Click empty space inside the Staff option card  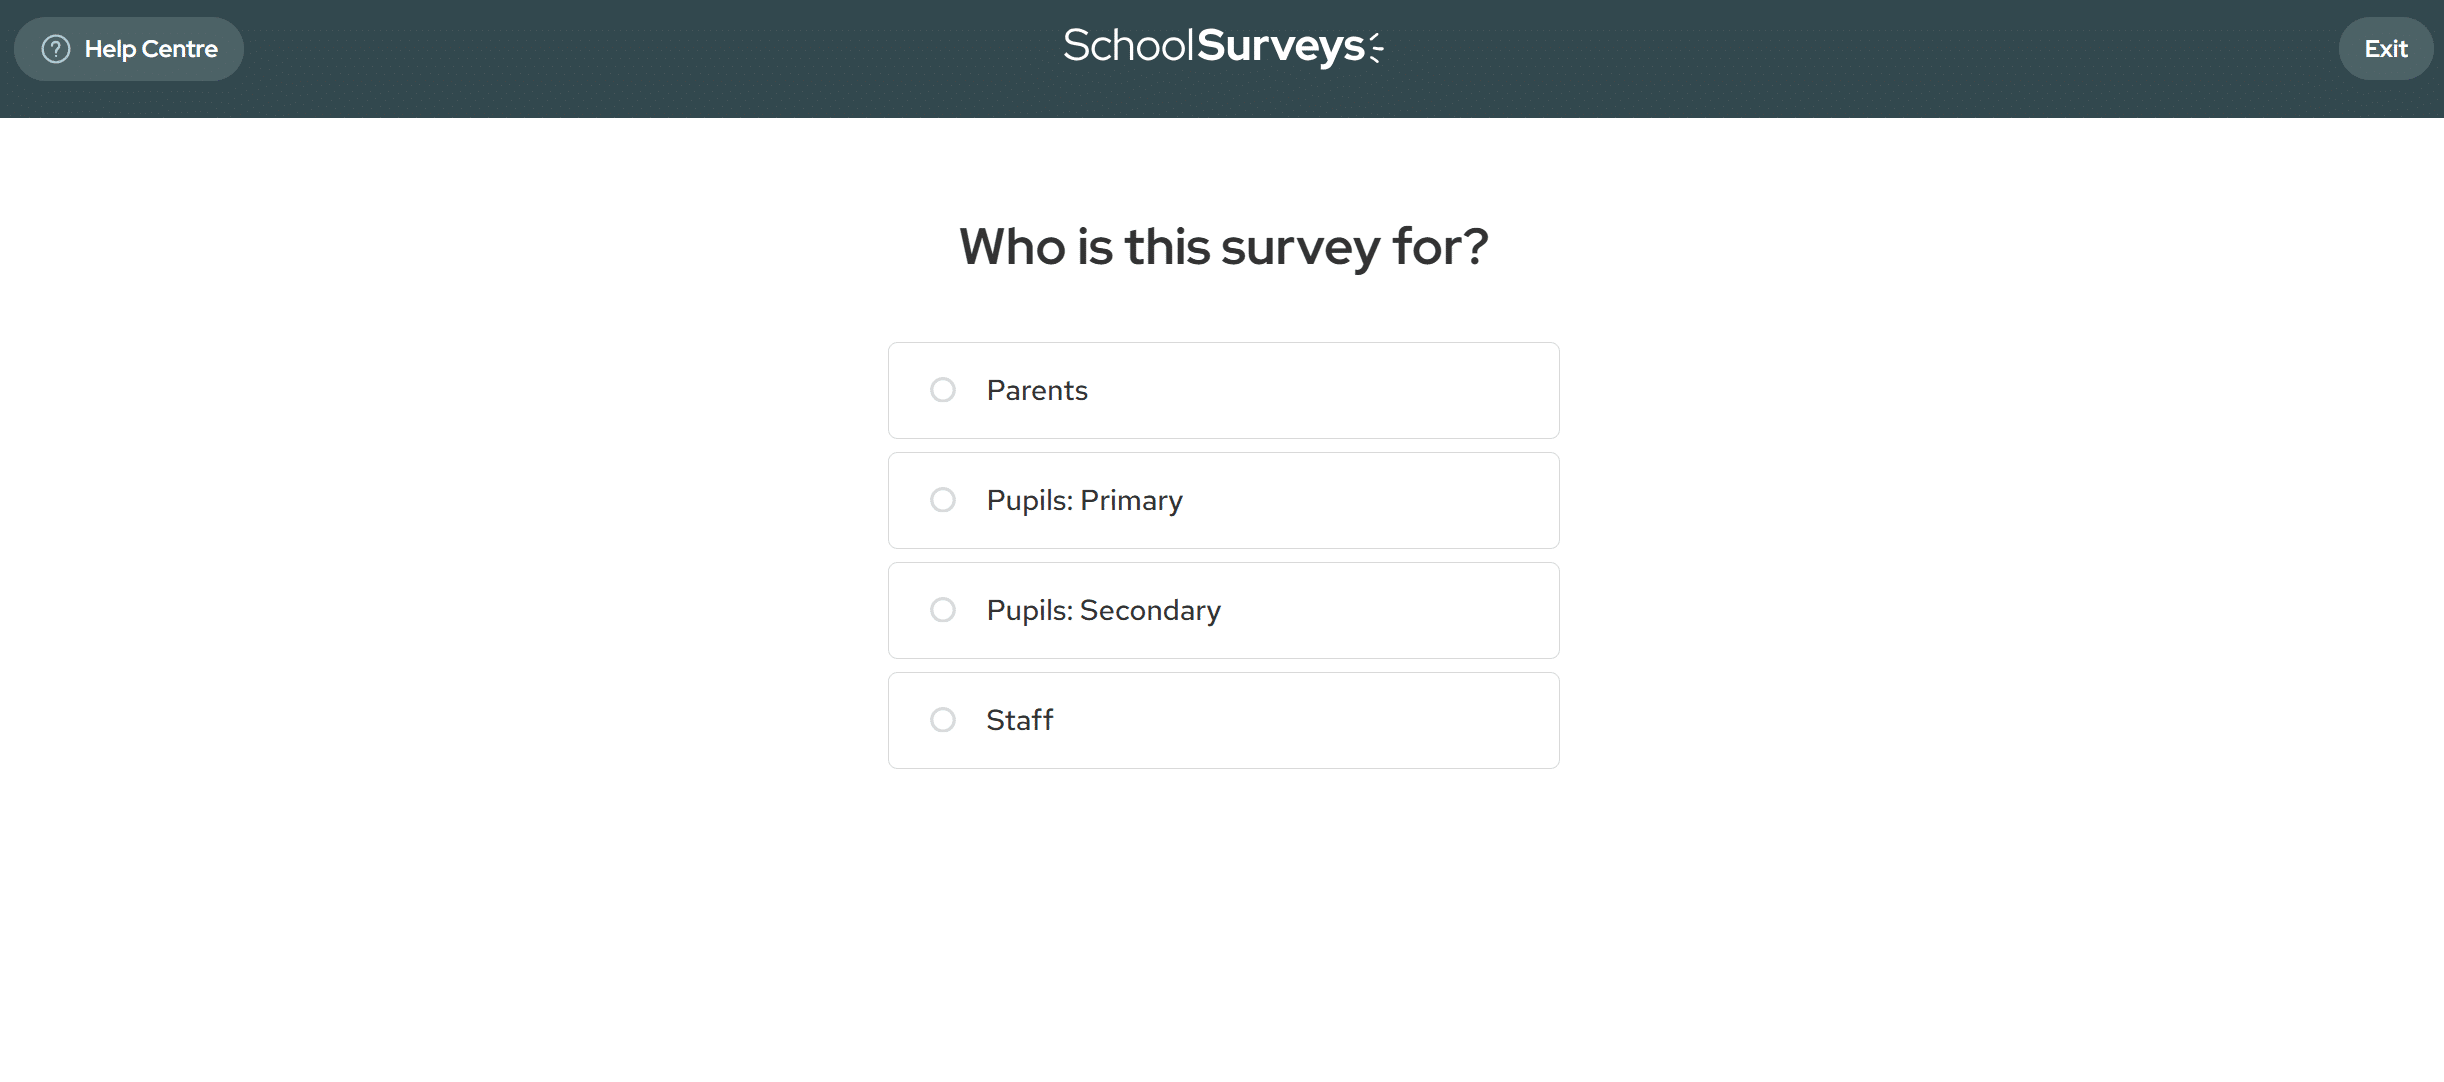click(x=1350, y=720)
